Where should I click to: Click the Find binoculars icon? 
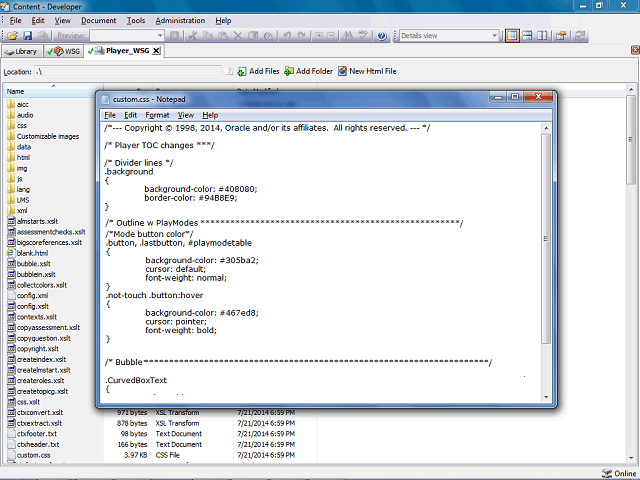[x=347, y=36]
